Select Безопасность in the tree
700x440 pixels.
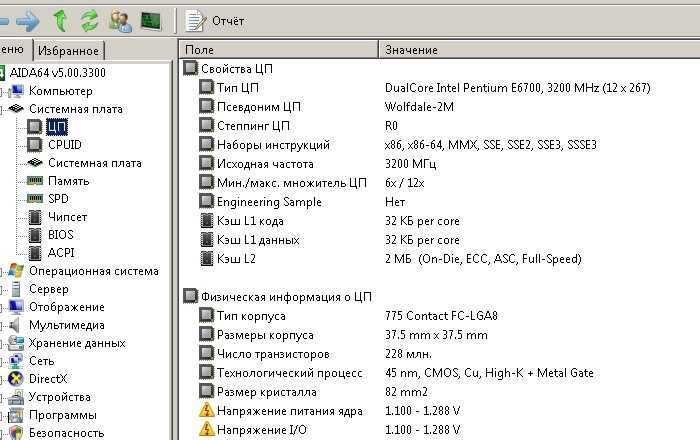67,433
